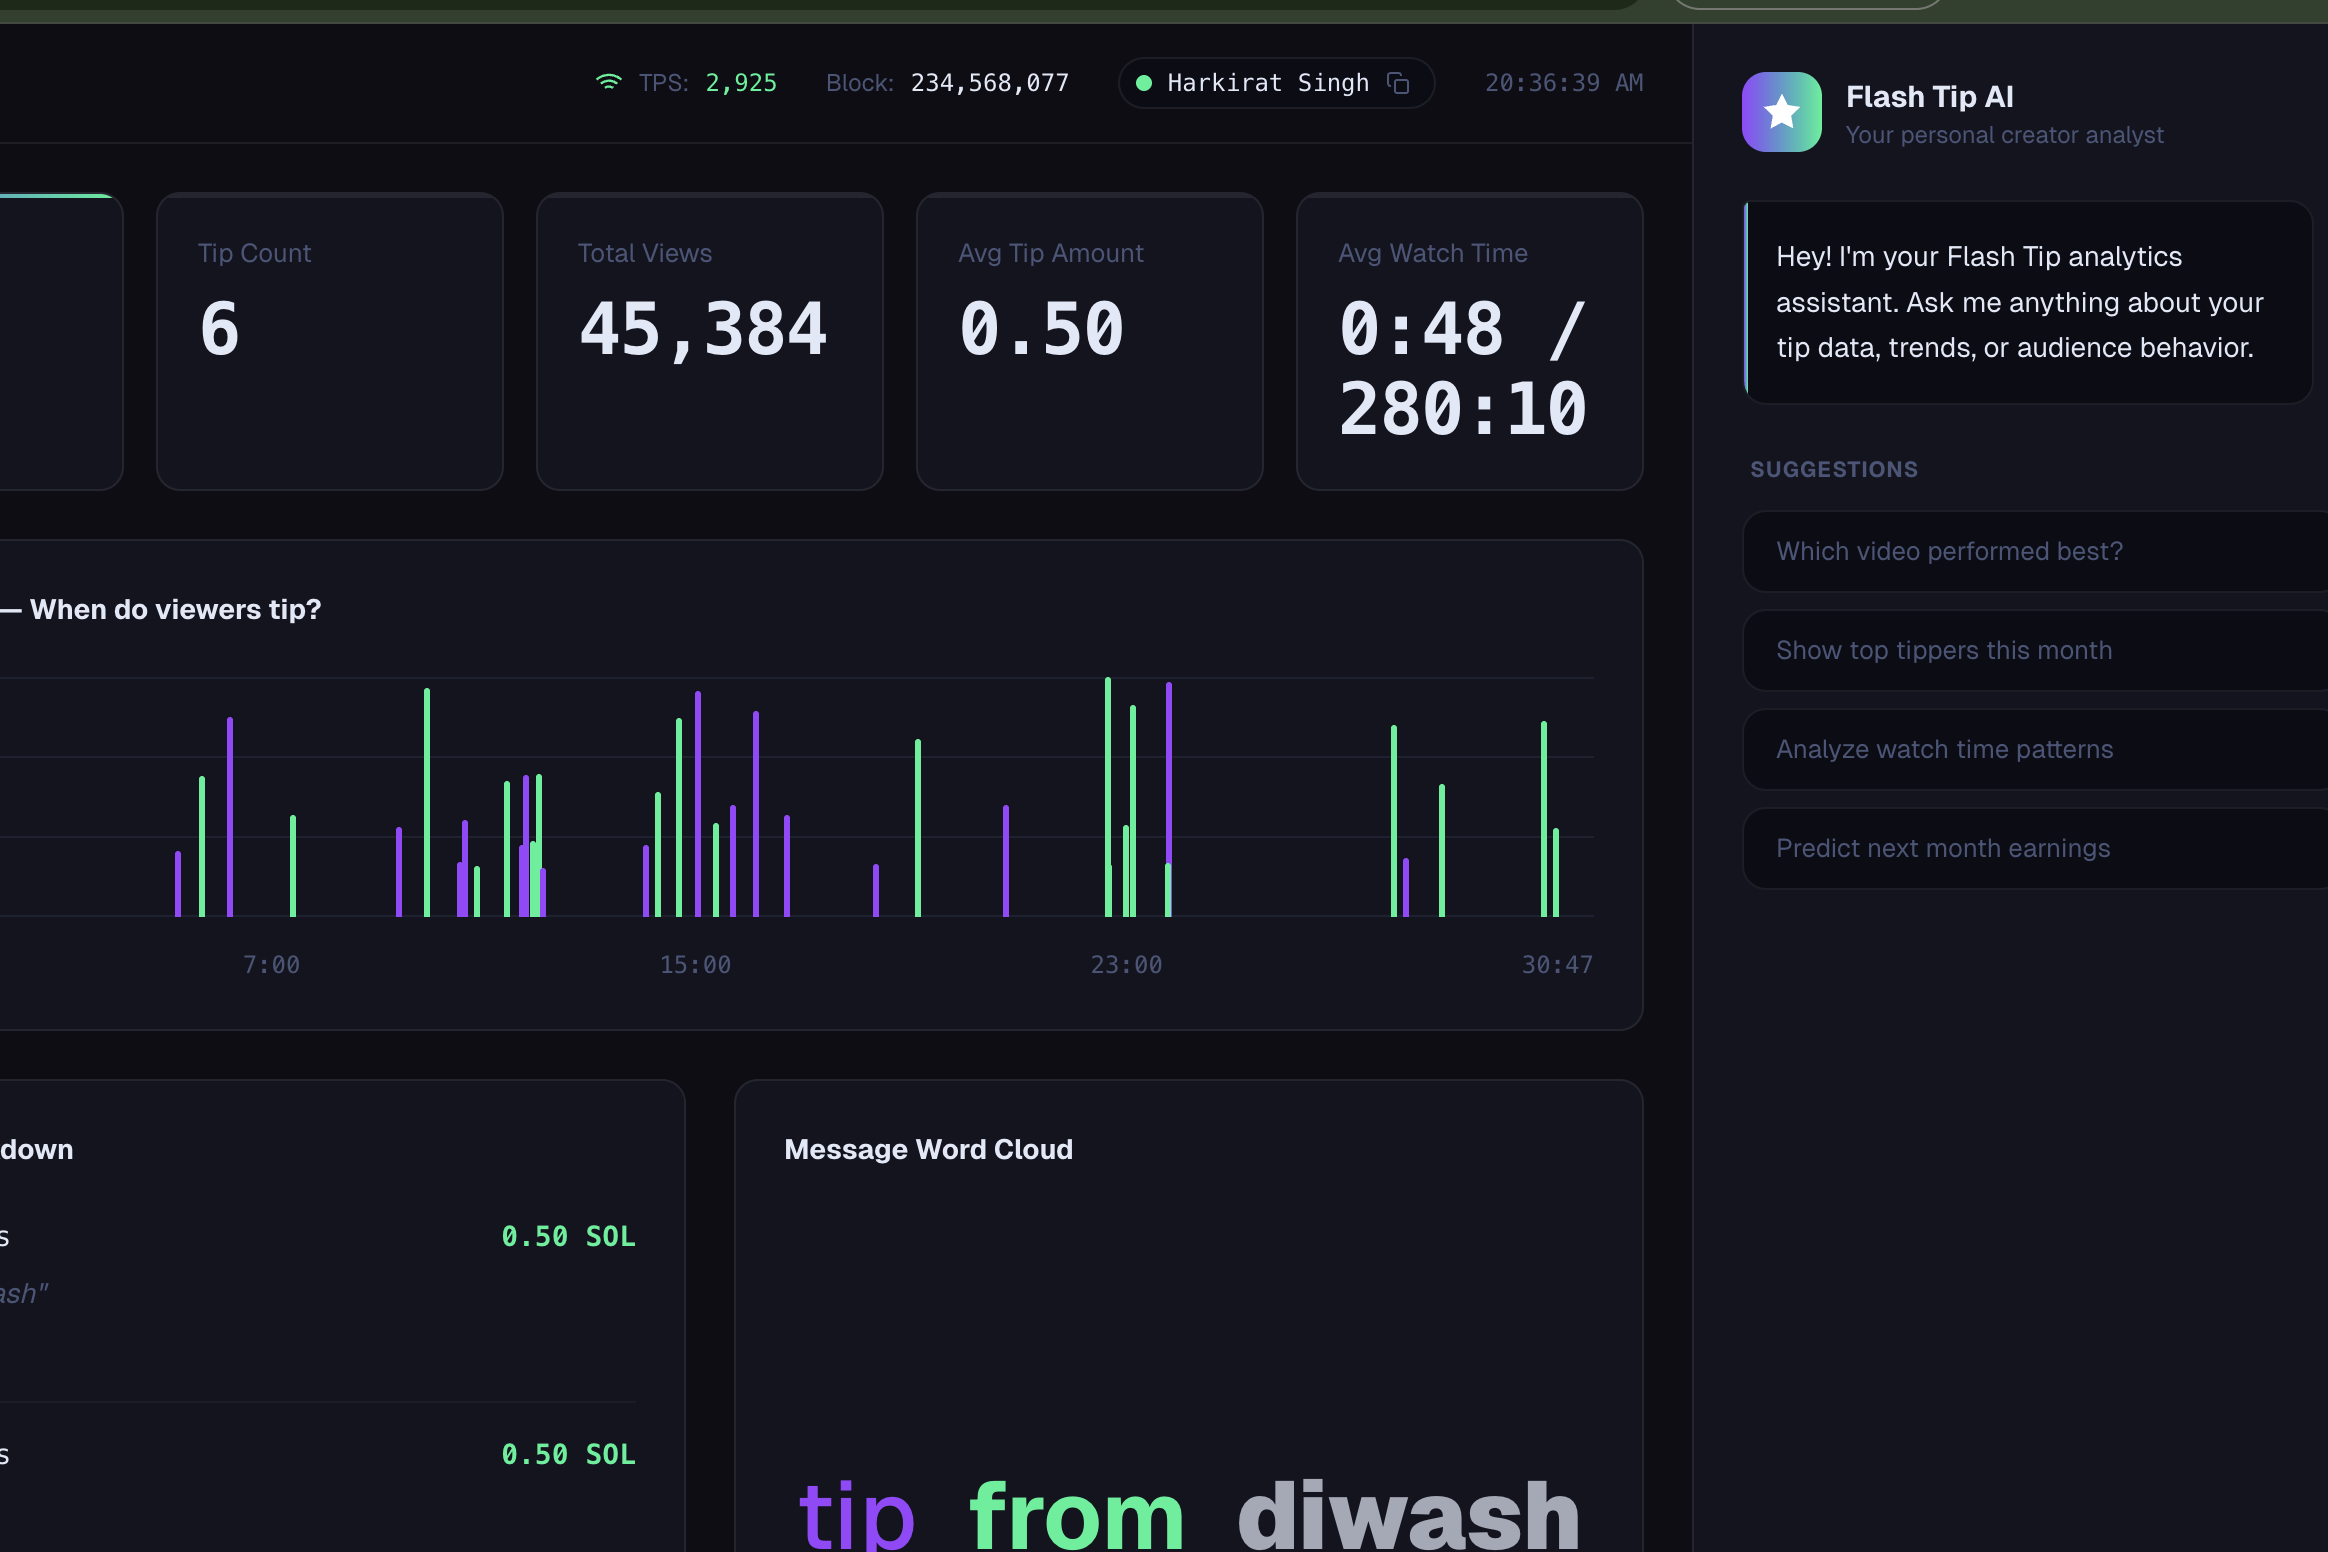Screen dimensions: 2328x1552
Task: Open the Tip Count stat card
Action: [x=329, y=341]
